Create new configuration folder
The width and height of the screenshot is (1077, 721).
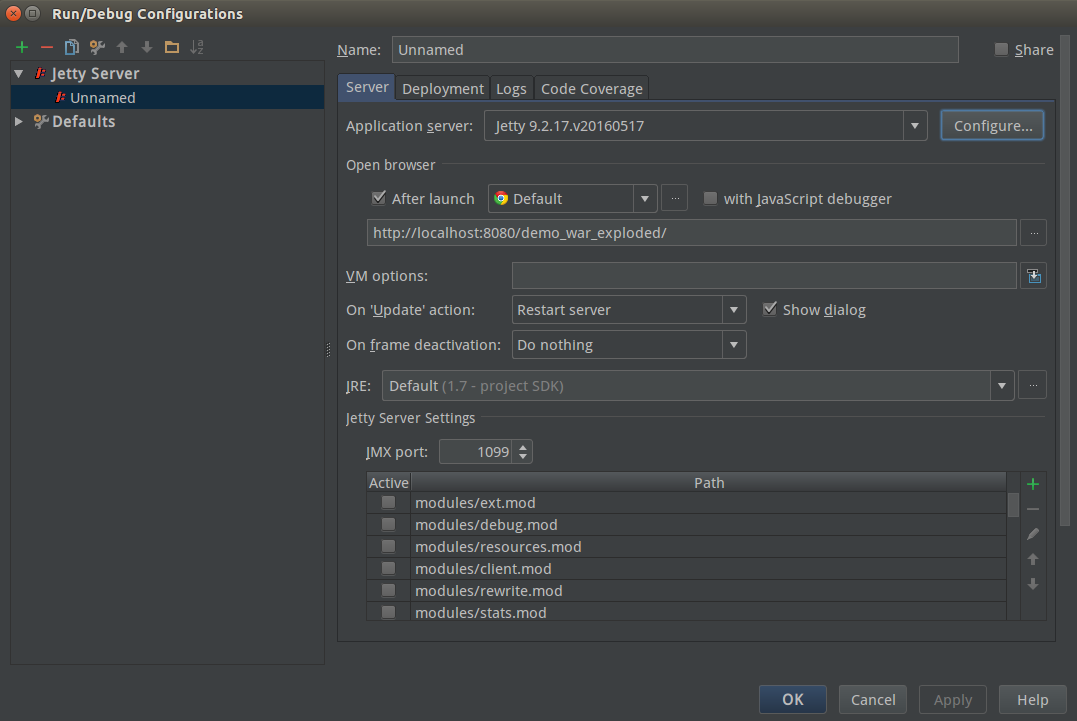tap(171, 46)
